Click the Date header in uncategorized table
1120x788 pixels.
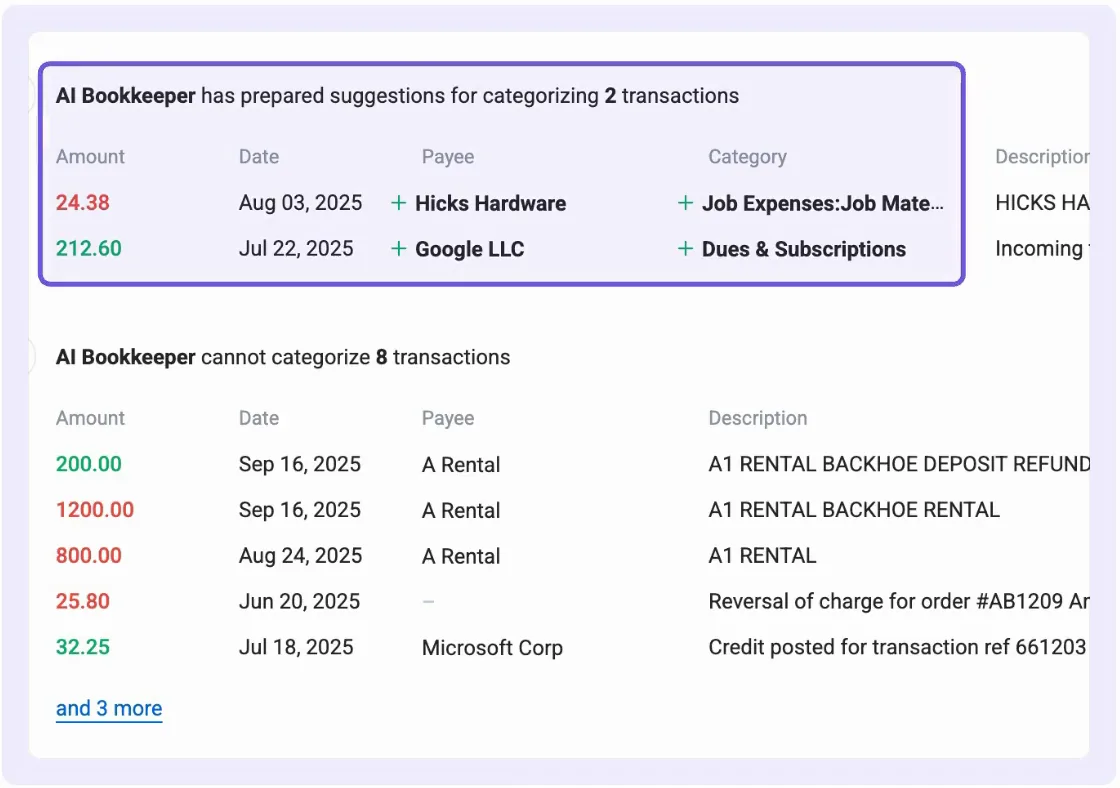click(259, 418)
